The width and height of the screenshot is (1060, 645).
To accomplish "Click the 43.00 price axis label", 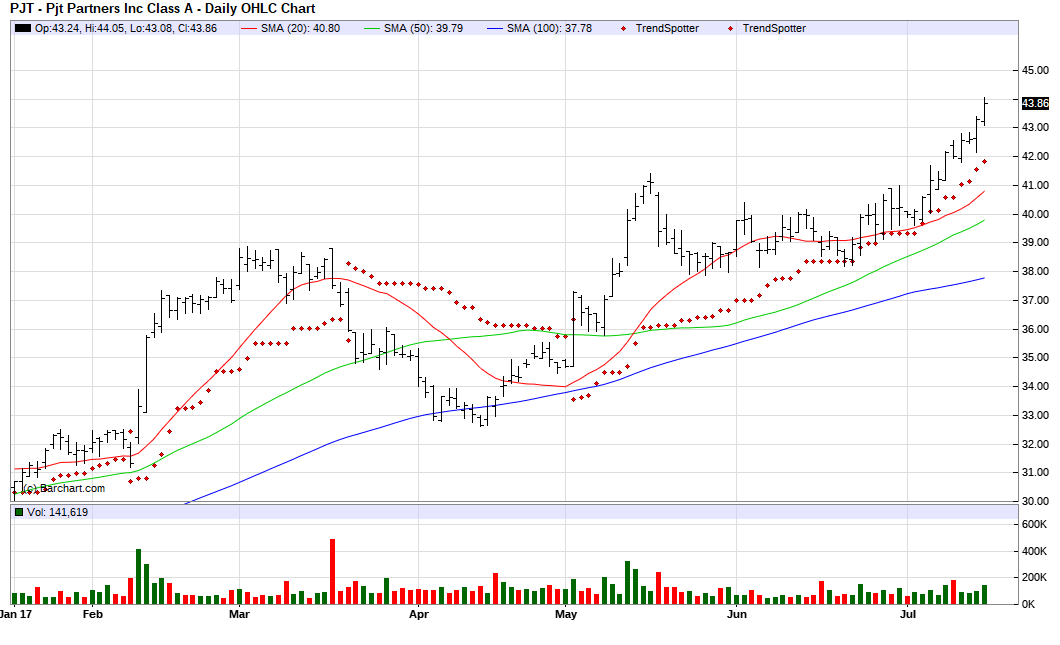I will click(1035, 127).
